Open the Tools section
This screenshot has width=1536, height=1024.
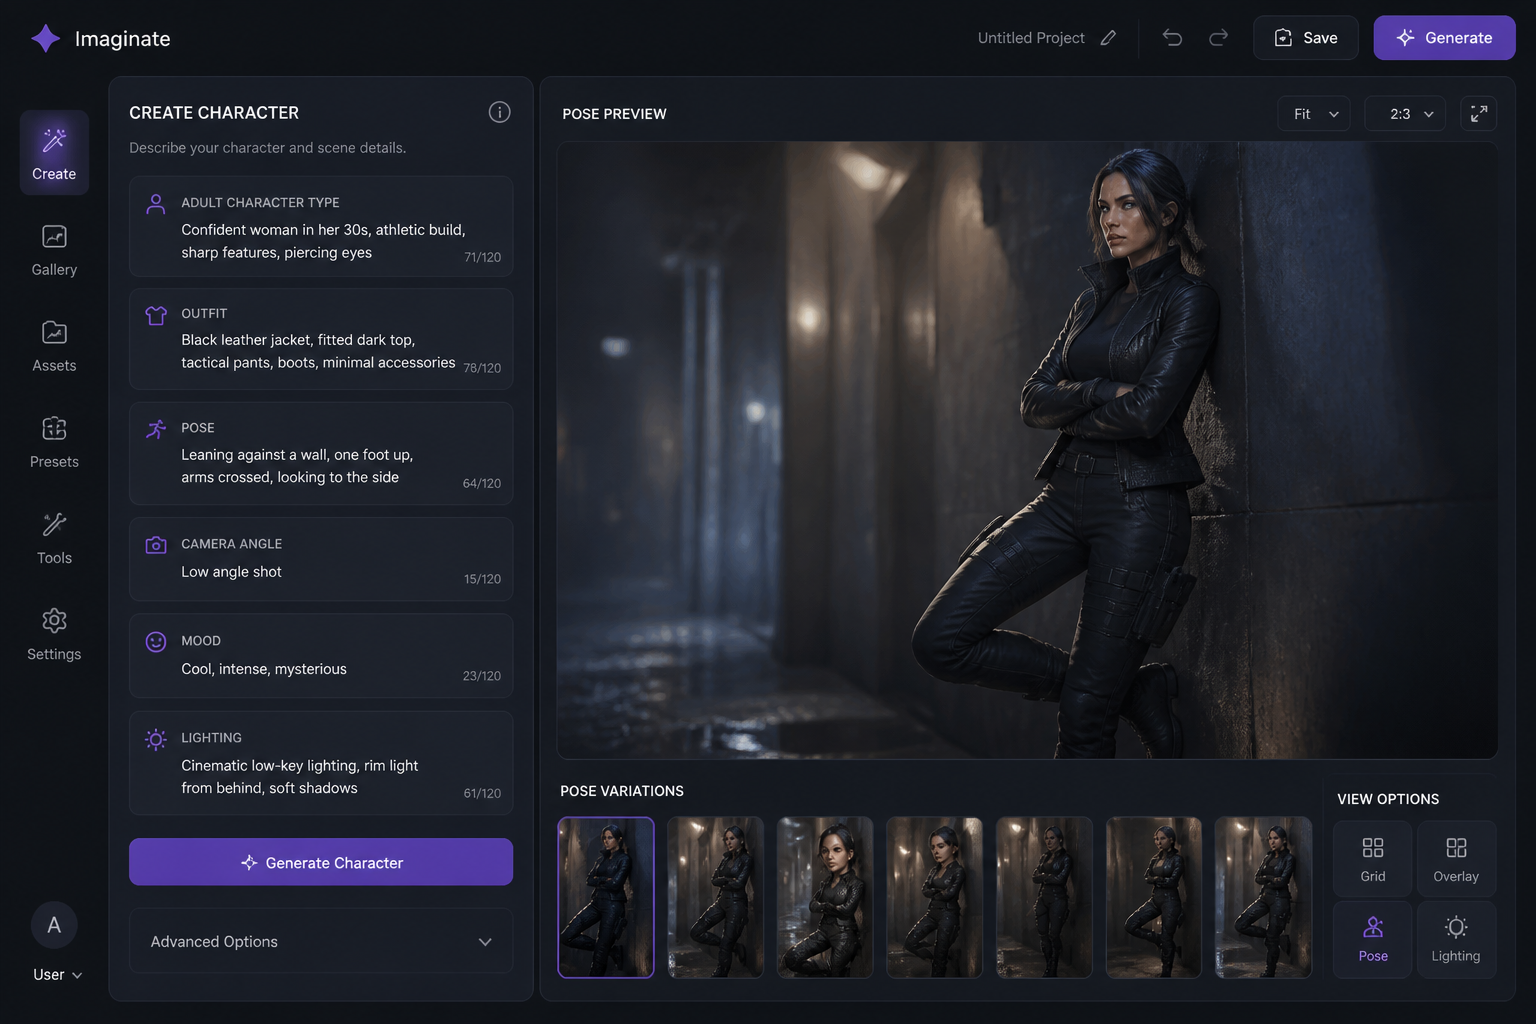(x=54, y=538)
